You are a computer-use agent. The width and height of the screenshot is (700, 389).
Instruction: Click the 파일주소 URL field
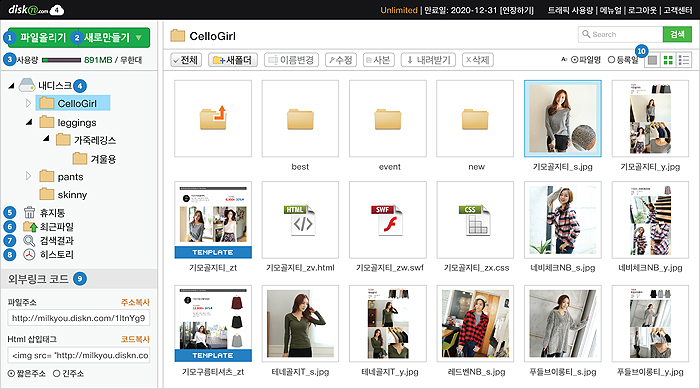click(x=79, y=318)
